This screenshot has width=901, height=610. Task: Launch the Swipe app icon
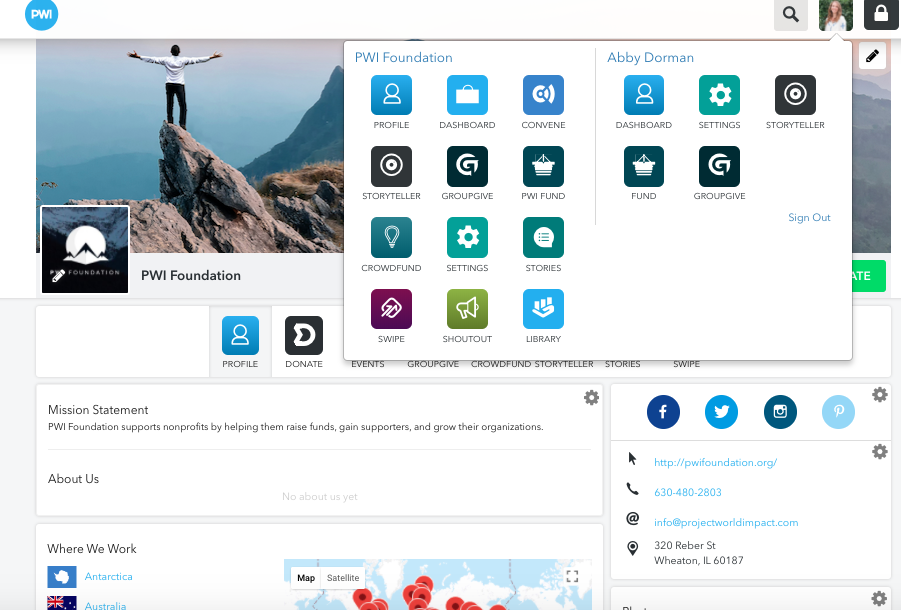391,309
